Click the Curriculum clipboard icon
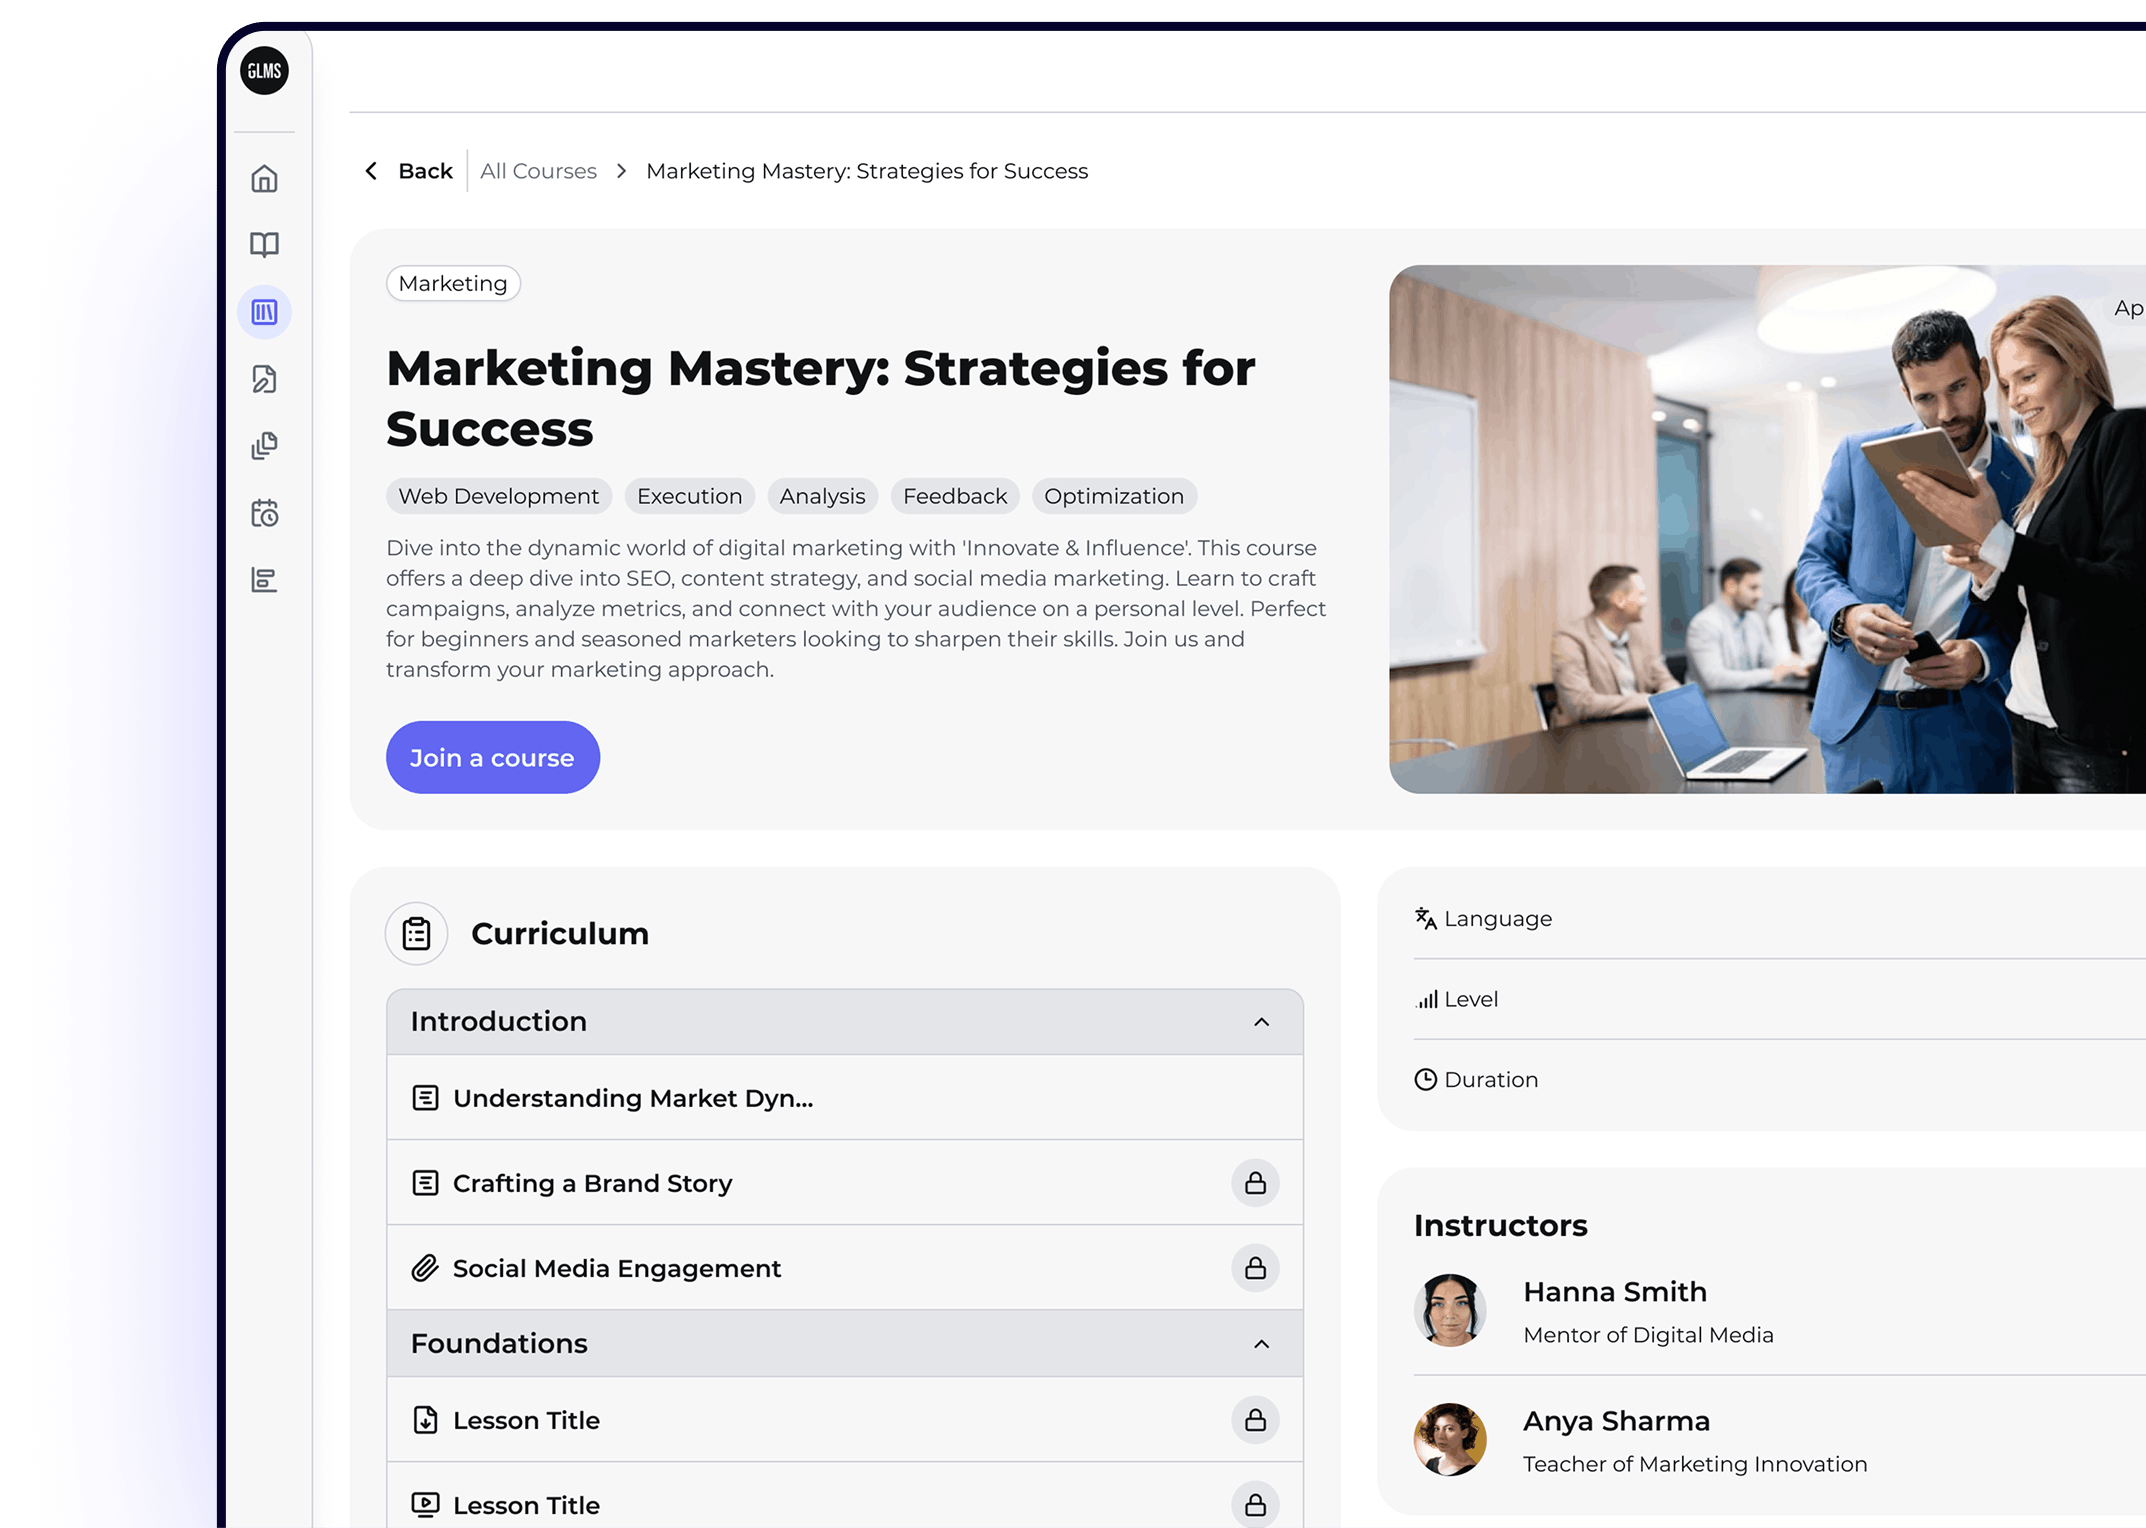The width and height of the screenshot is (2146, 1528). tap(416, 933)
